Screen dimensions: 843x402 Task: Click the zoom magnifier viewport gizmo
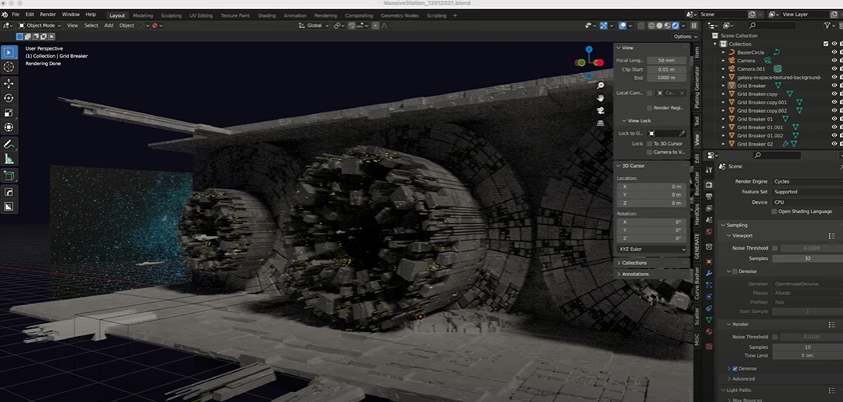click(x=600, y=86)
